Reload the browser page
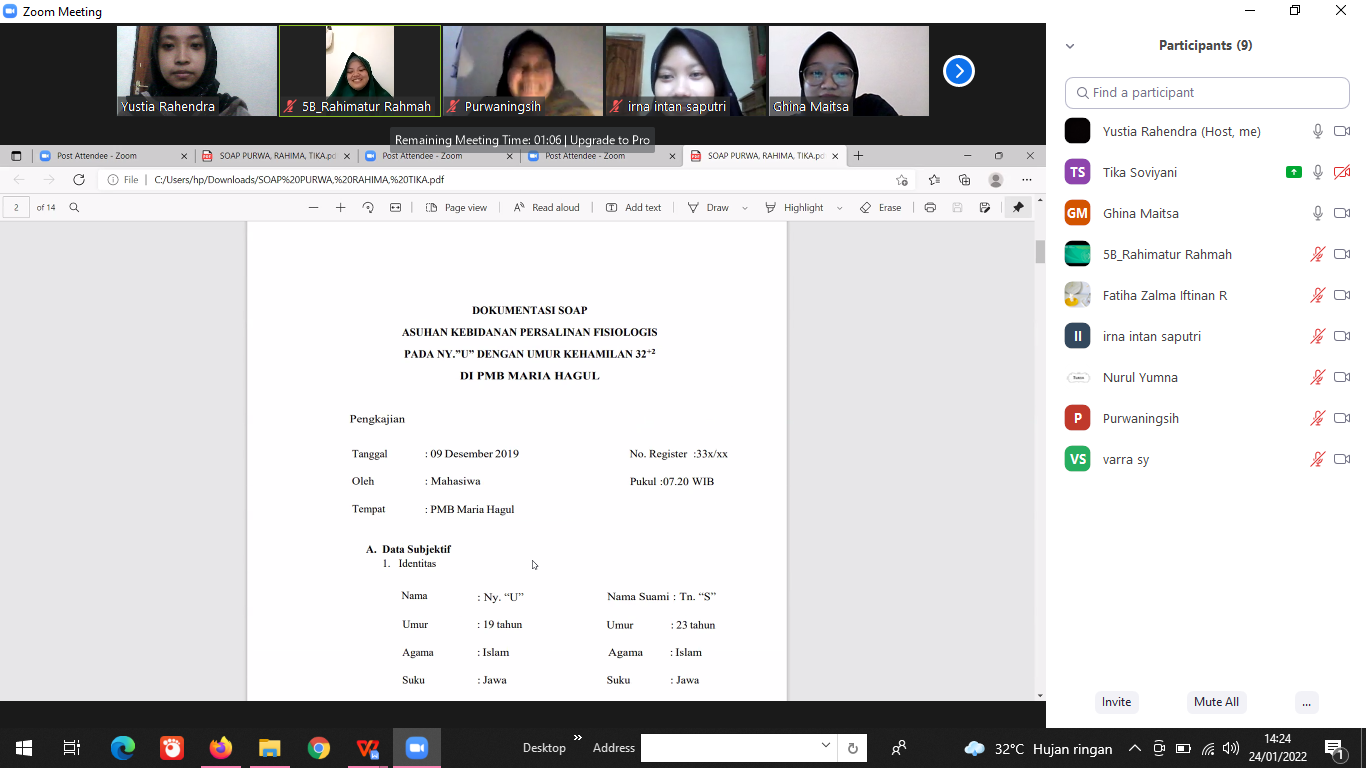The width and height of the screenshot is (1366, 768). (x=79, y=180)
